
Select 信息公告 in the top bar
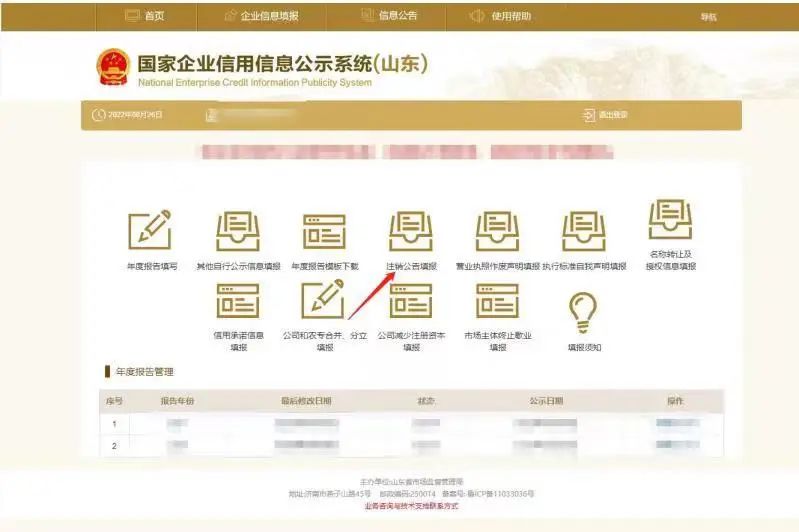386,16
